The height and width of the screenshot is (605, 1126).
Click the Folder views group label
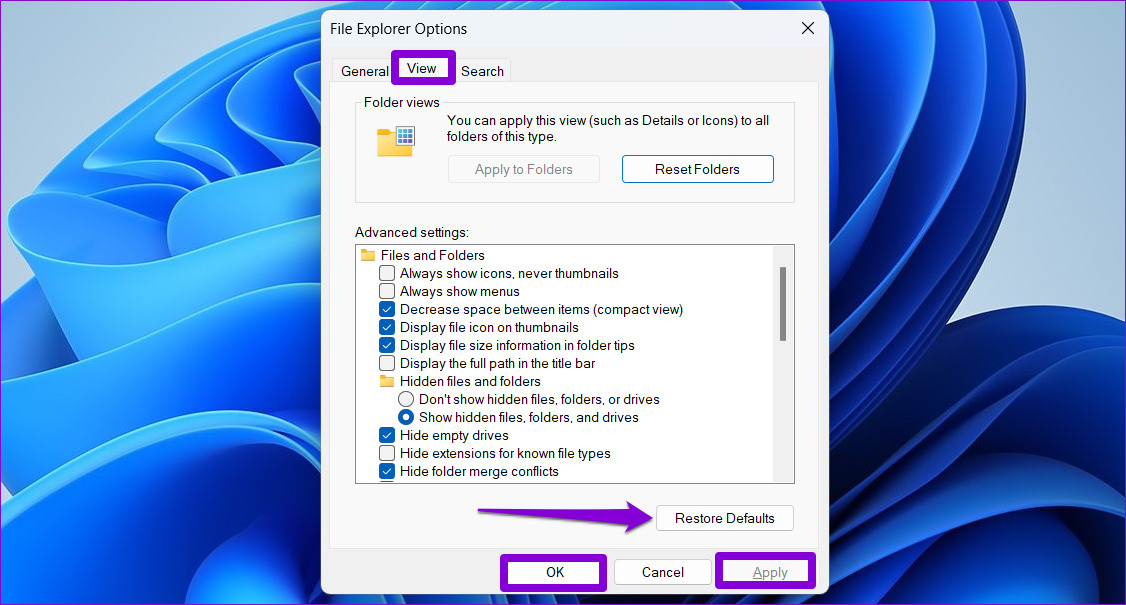click(x=401, y=102)
